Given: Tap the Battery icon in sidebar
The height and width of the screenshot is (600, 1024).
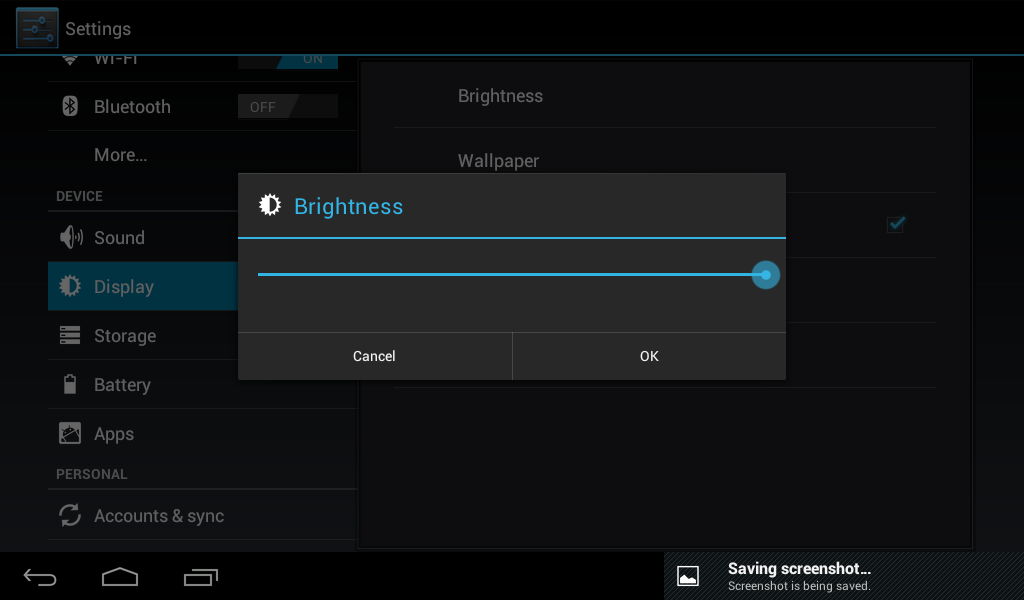Looking at the screenshot, I should pyautogui.click(x=70, y=384).
